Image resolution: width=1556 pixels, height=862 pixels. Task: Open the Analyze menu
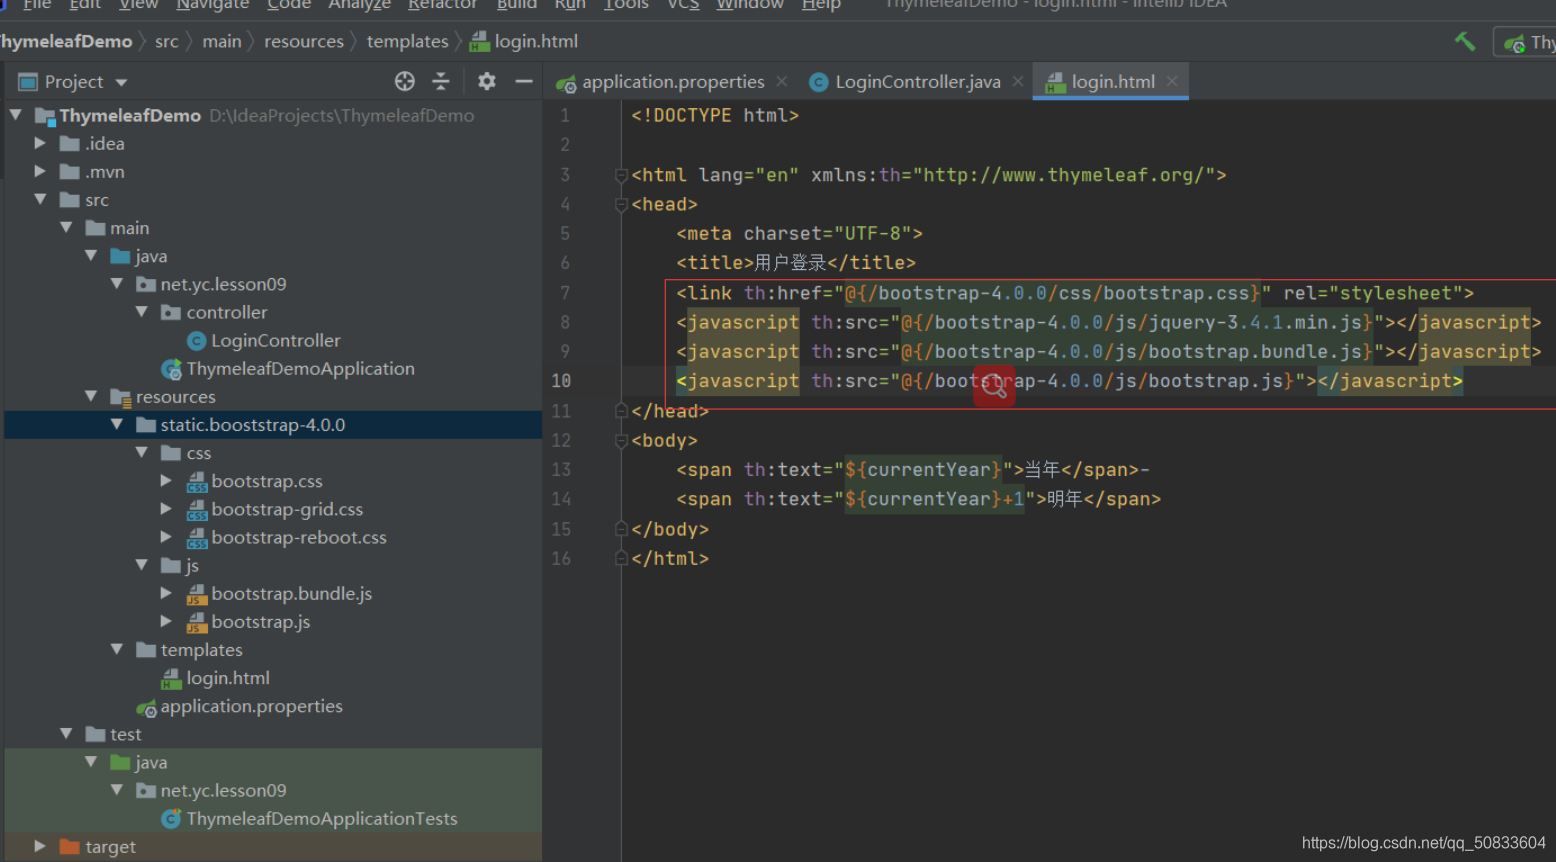coord(359,4)
